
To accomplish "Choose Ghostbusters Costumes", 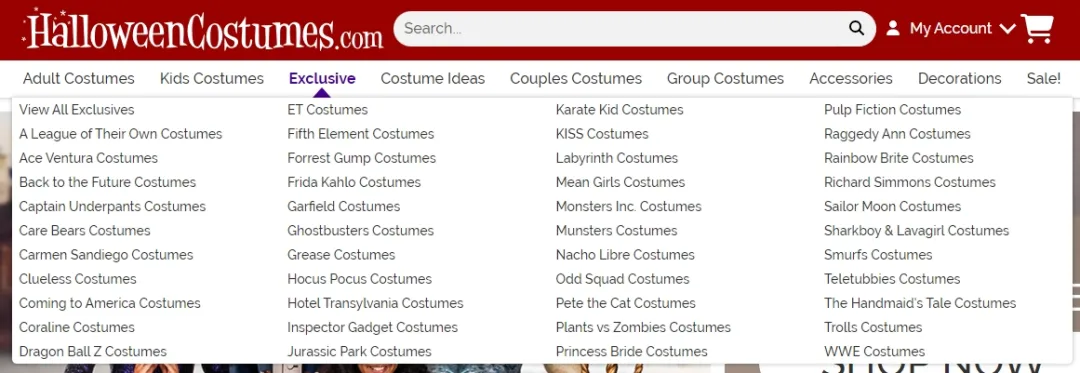I will 360,230.
